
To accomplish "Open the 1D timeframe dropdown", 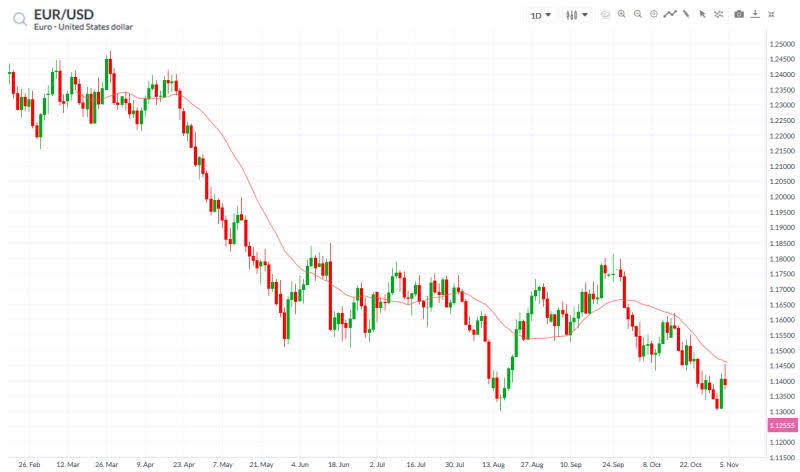I will 540,15.
